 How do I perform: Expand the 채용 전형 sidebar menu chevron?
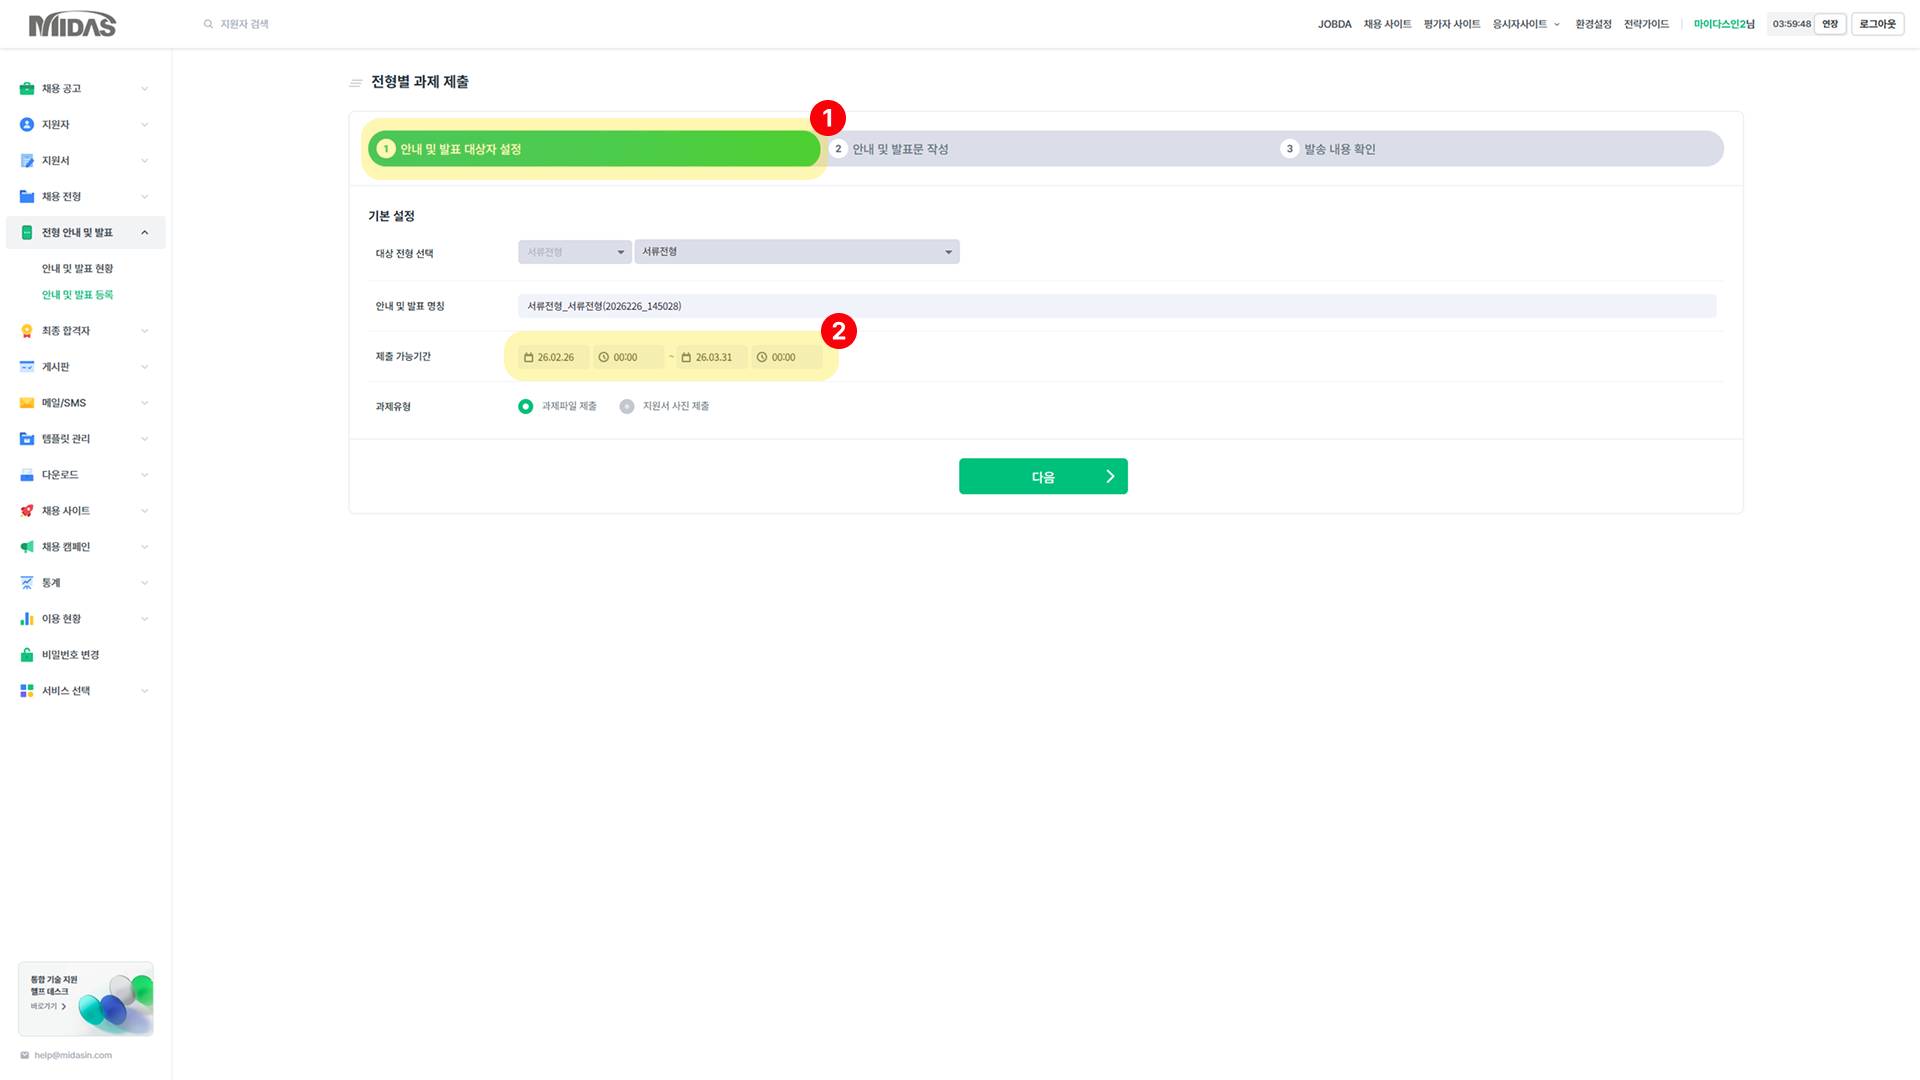pos(145,197)
